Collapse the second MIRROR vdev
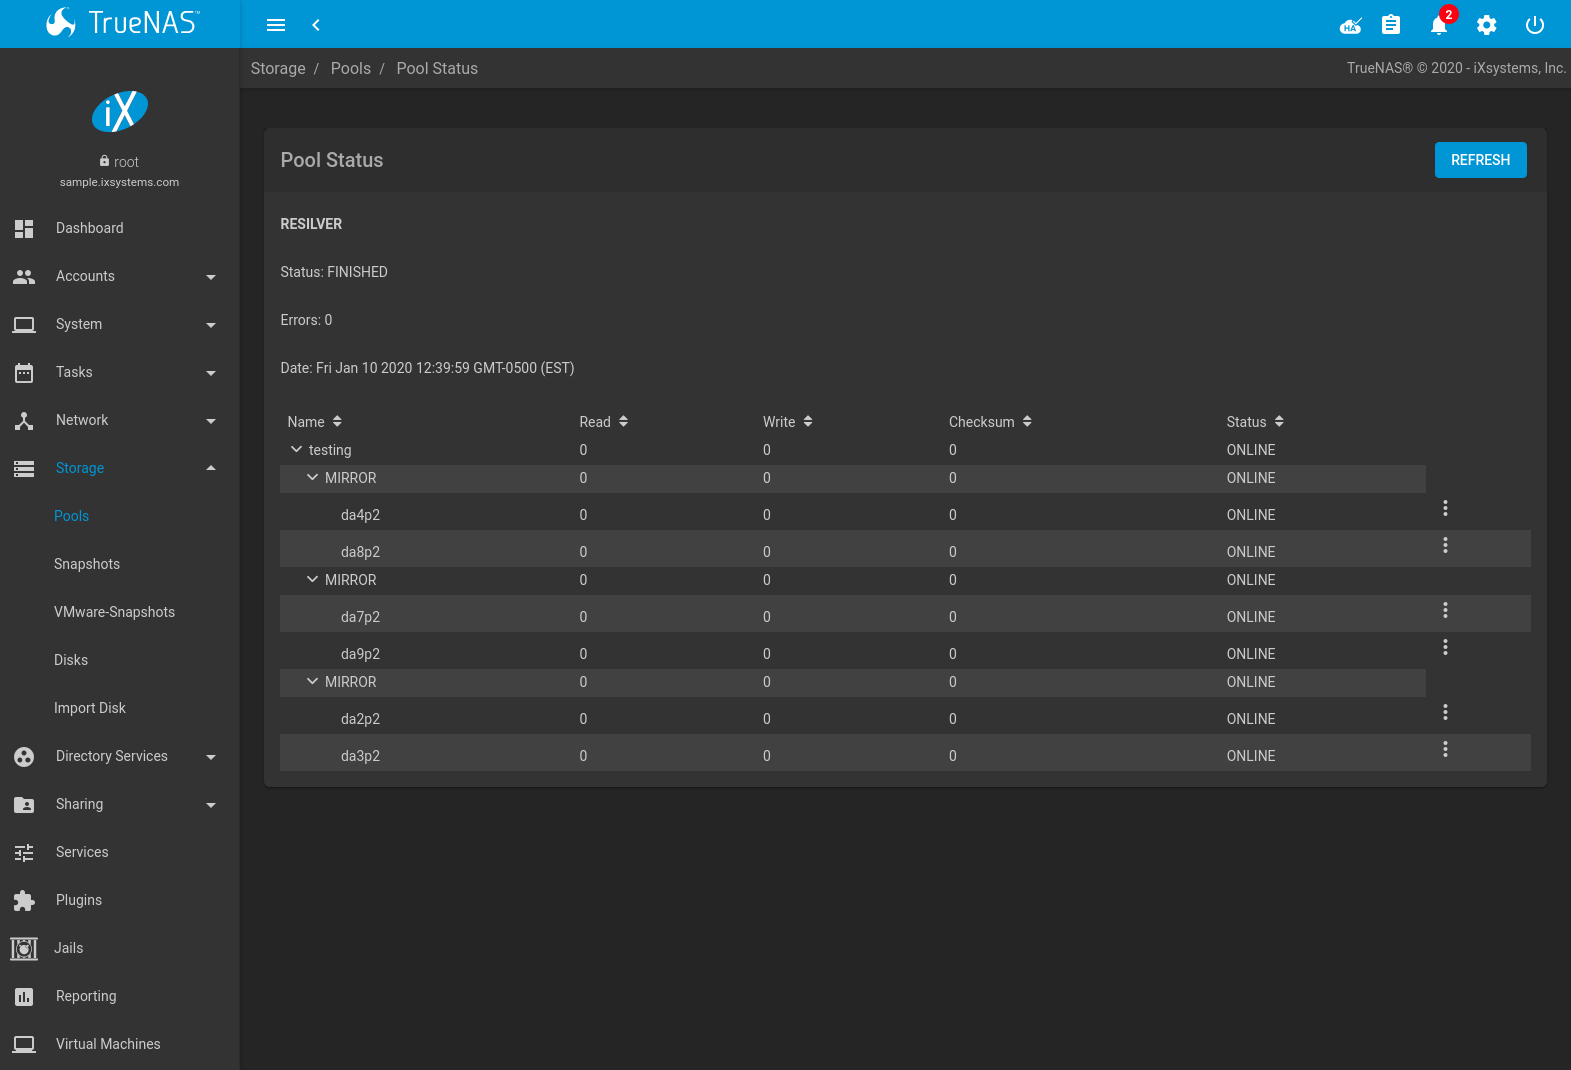Viewport: 1571px width, 1070px height. click(313, 580)
